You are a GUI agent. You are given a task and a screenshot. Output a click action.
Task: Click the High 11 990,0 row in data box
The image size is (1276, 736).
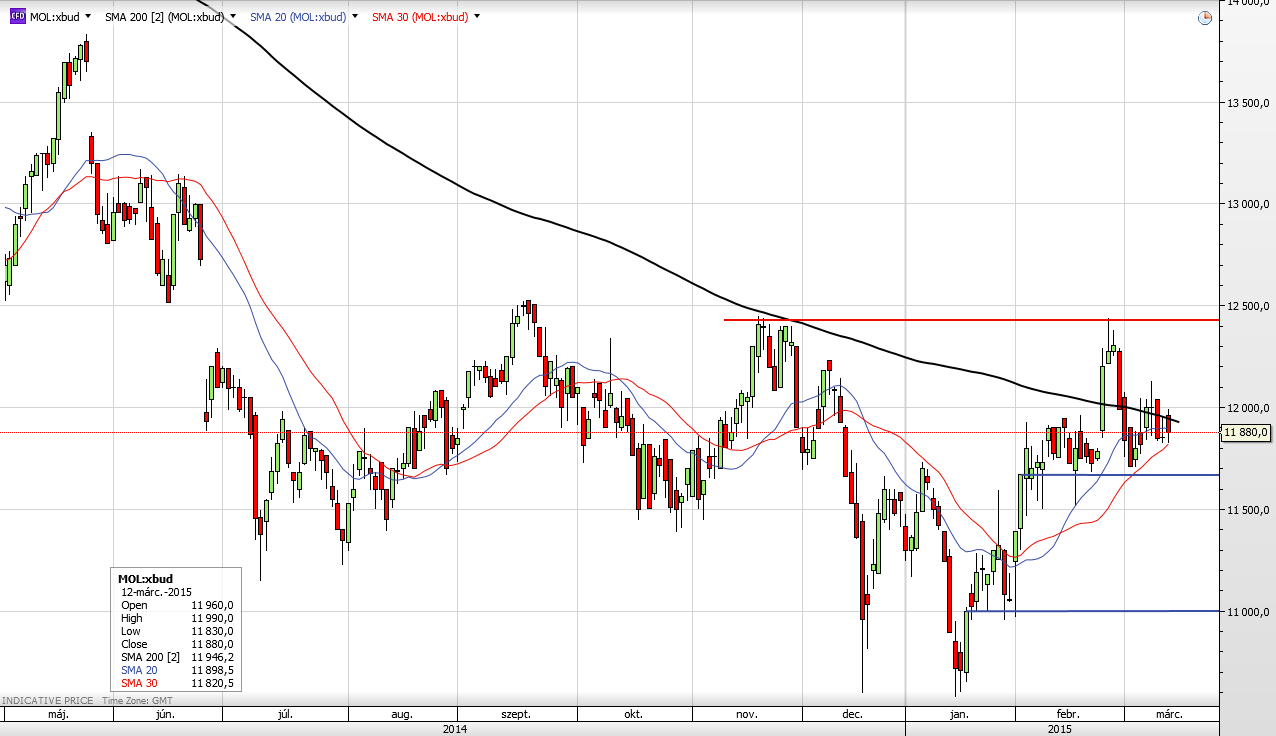(x=177, y=618)
